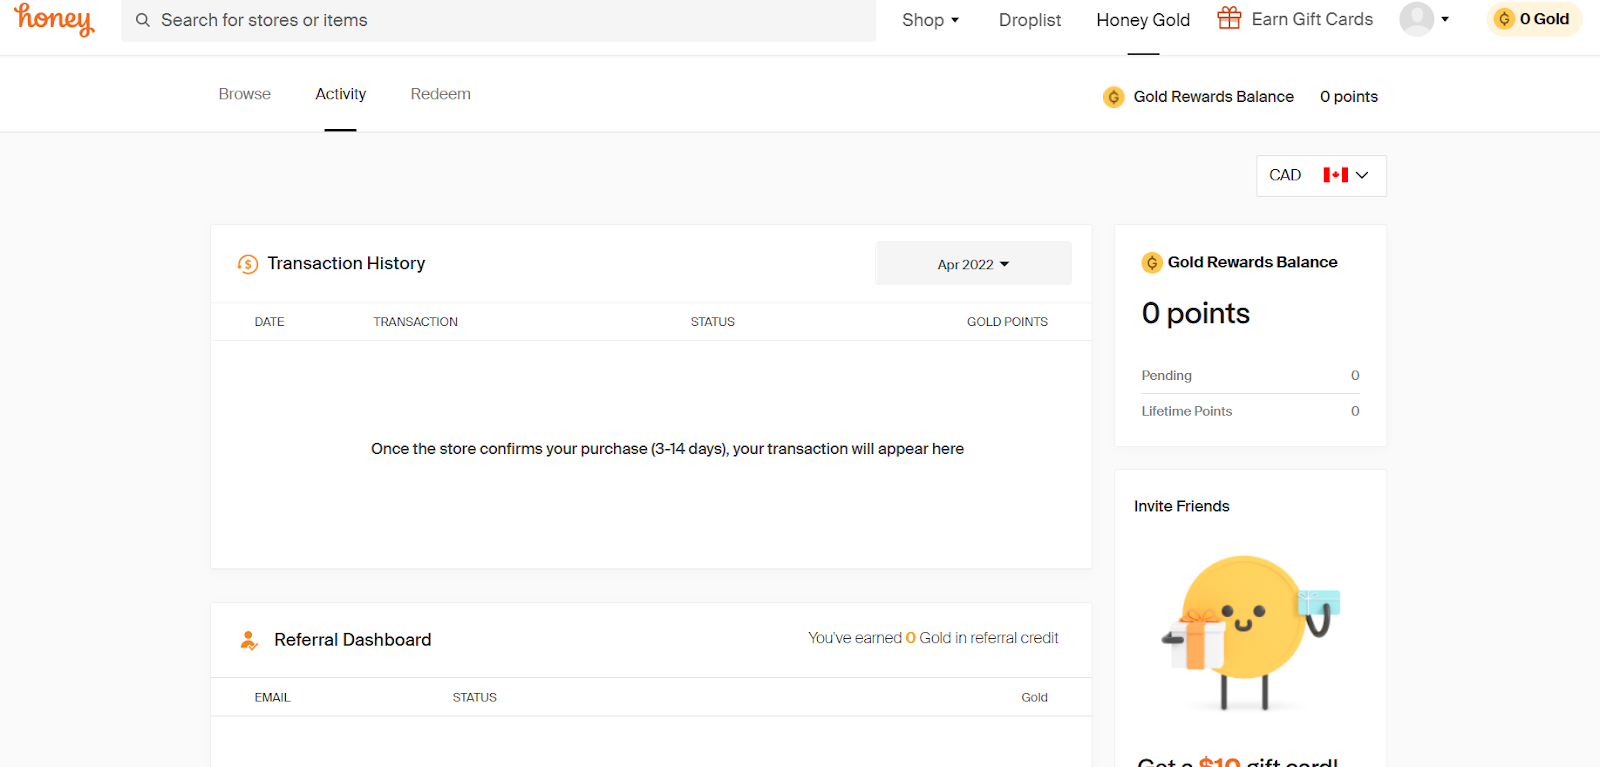The height and width of the screenshot is (767, 1600).
Task: Click the Referral Dashboard heading
Action: [353, 640]
